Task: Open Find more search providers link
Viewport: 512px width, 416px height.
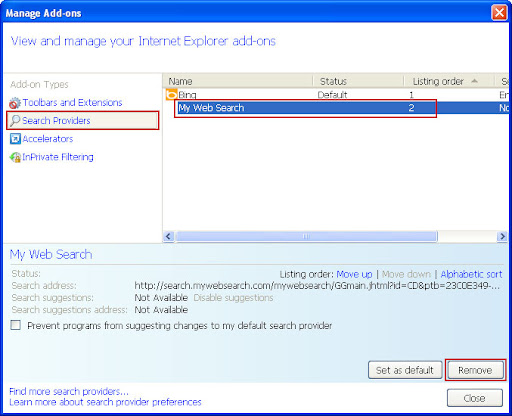Action: point(69,391)
